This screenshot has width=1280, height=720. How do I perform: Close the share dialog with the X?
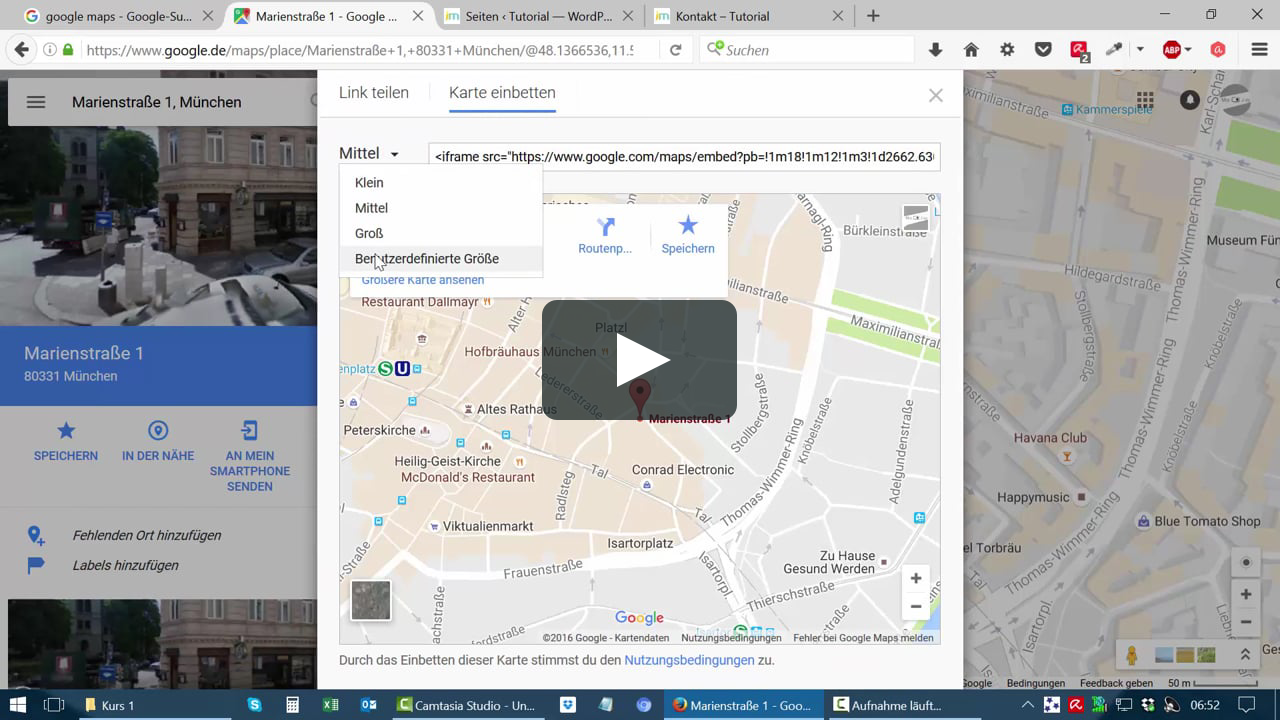[x=936, y=95]
